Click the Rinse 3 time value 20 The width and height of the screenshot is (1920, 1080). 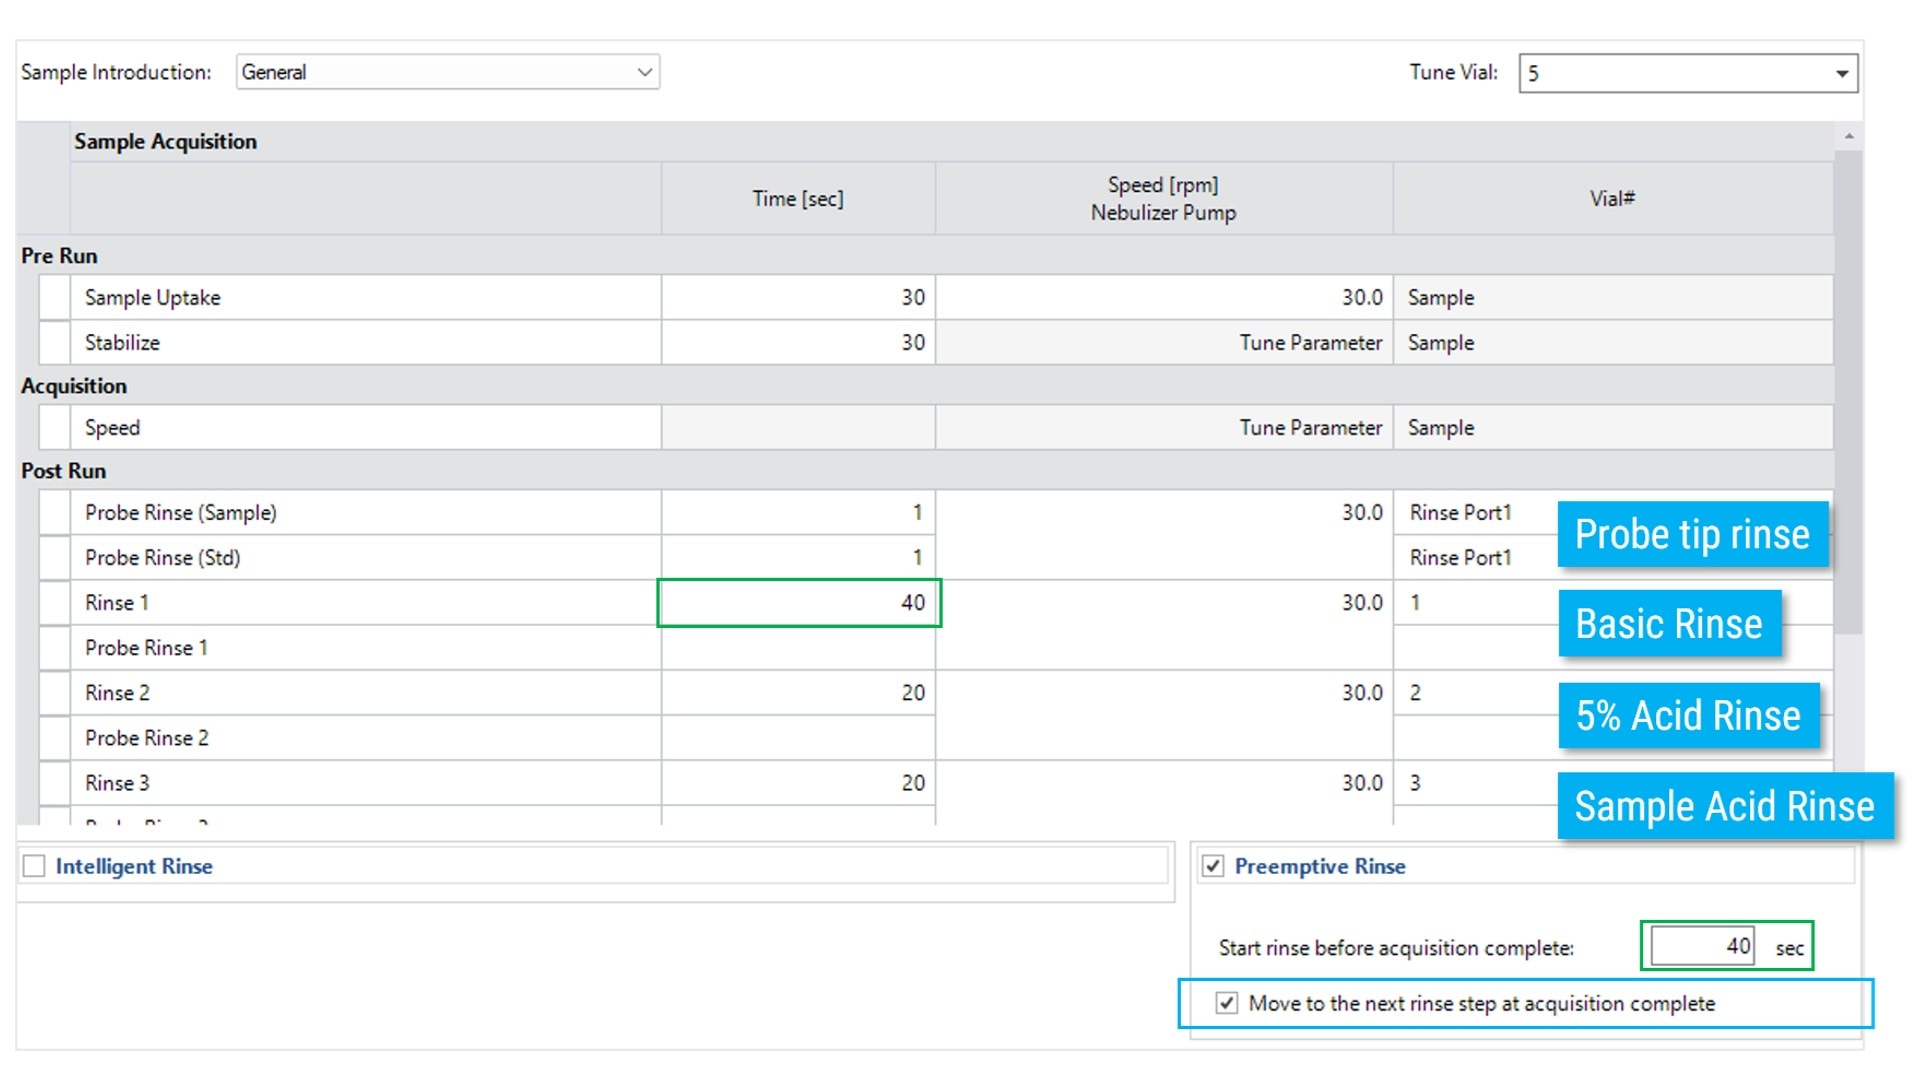799,783
